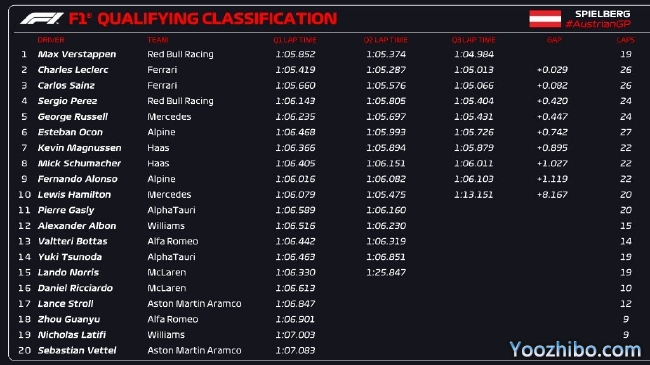This screenshot has width=650, height=365.
Task: Click Max Verstappen driver name
Action: tap(77, 54)
